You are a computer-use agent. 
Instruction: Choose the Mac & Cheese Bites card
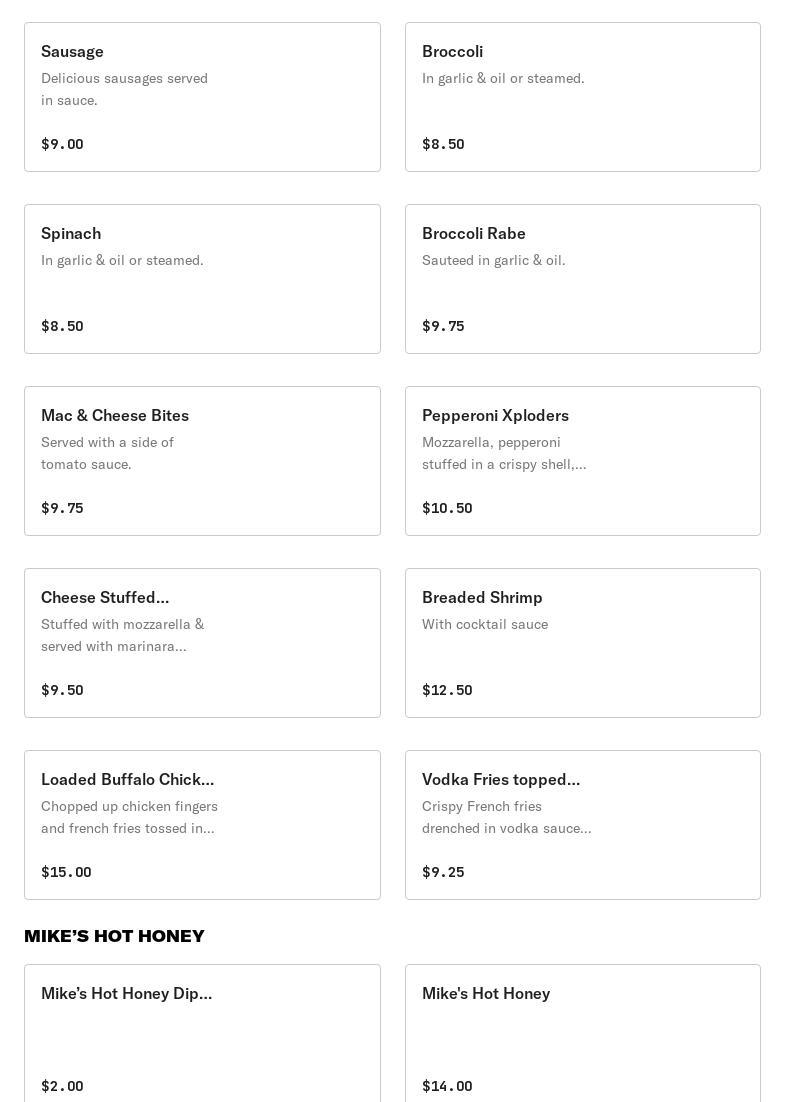pos(202,461)
